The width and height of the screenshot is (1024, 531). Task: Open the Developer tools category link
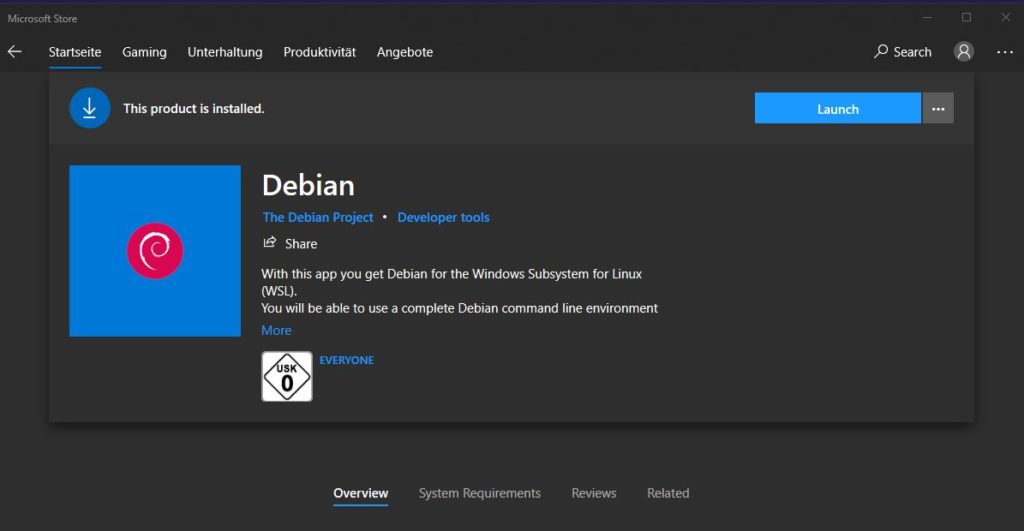(443, 217)
